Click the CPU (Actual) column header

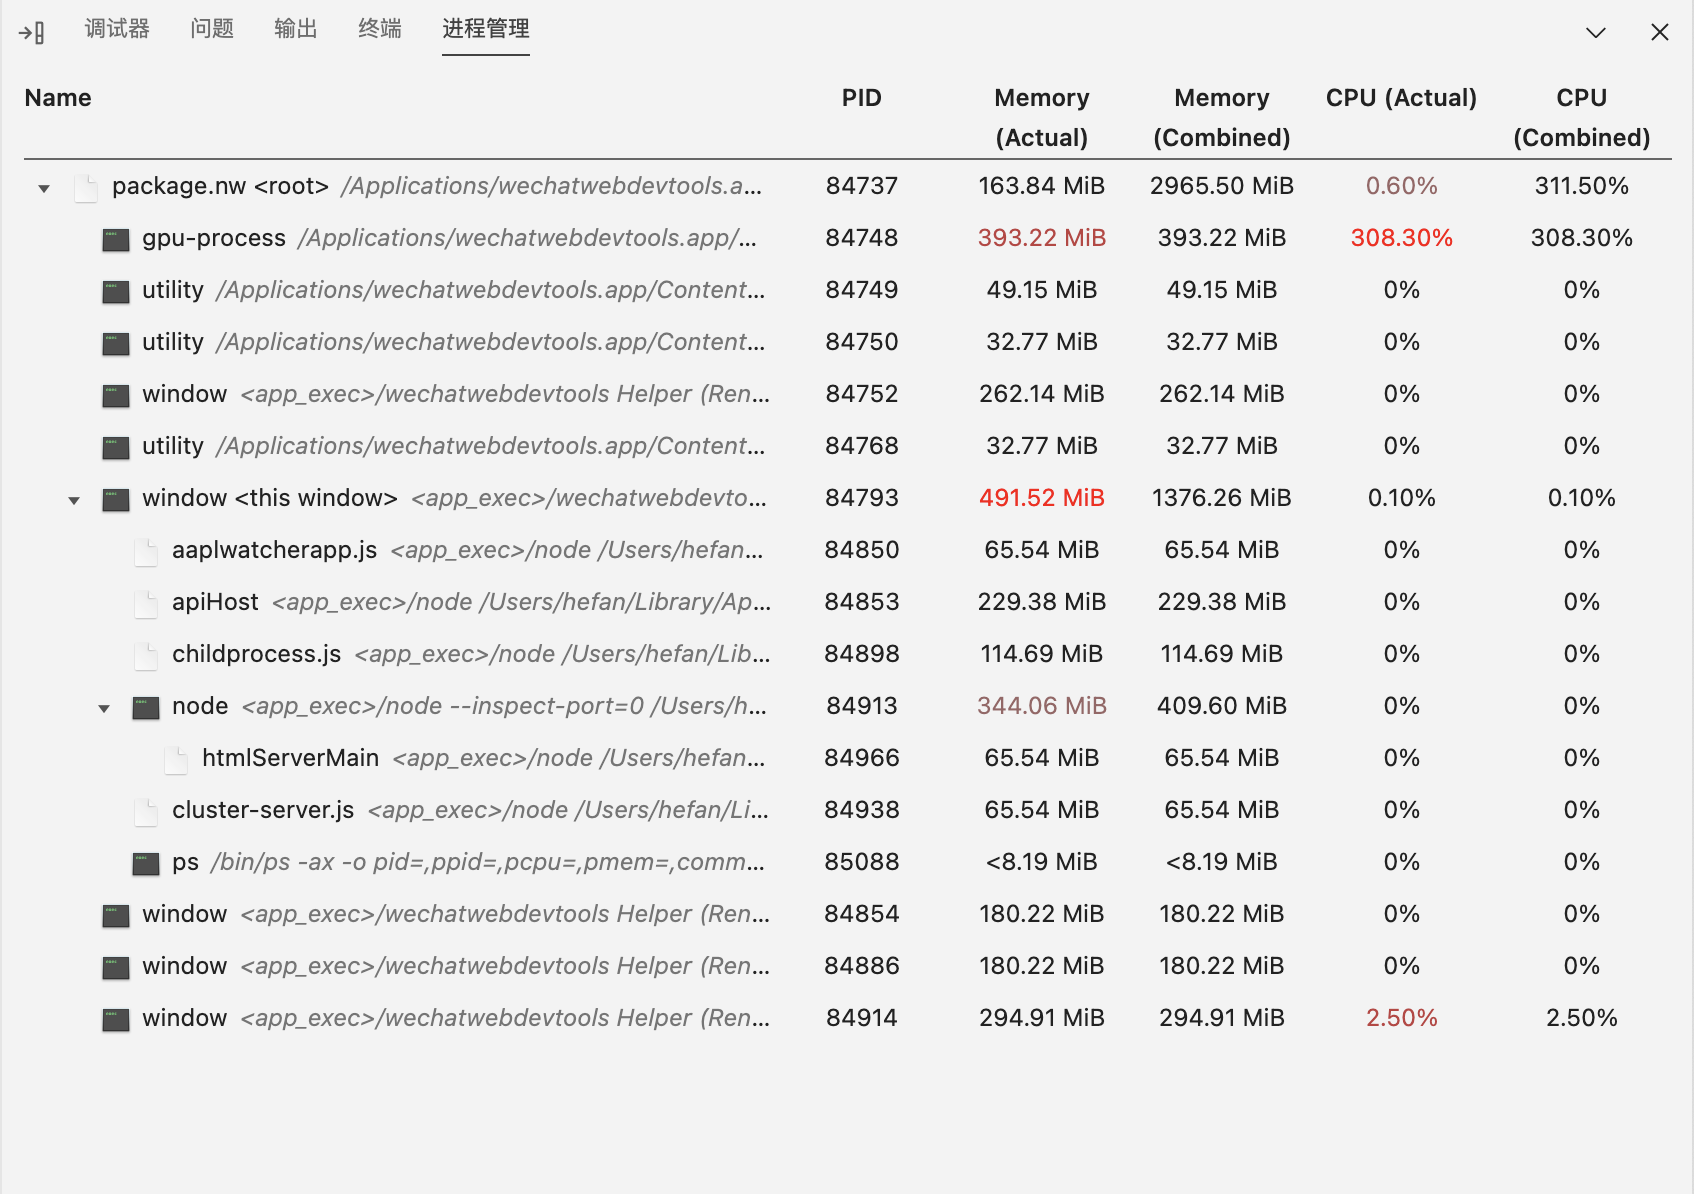click(x=1402, y=98)
